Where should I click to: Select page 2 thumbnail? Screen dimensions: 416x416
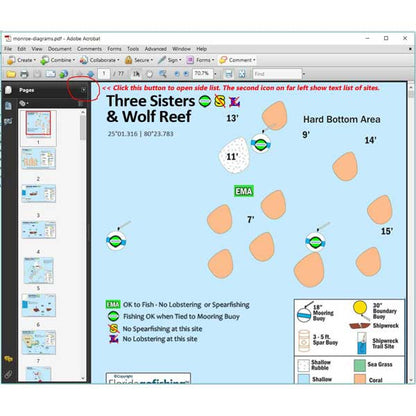pyautogui.click(x=38, y=159)
